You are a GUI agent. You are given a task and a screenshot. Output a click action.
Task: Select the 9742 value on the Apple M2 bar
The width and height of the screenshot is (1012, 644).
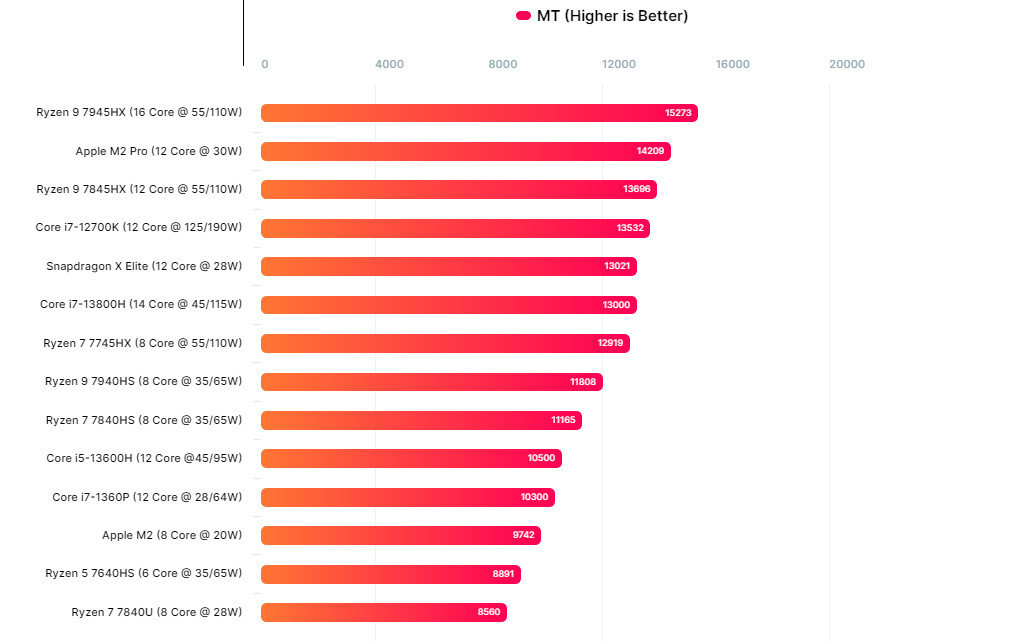click(x=523, y=535)
